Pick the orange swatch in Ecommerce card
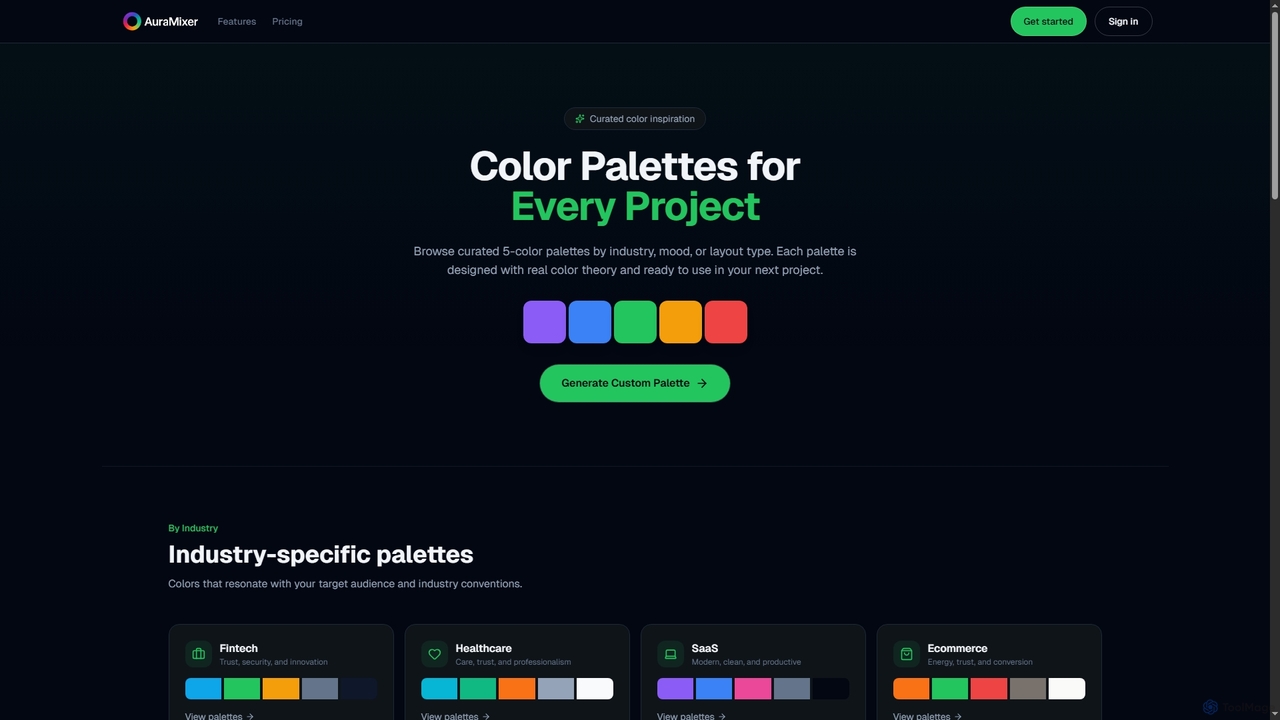This screenshot has height=720, width=1280. point(911,688)
